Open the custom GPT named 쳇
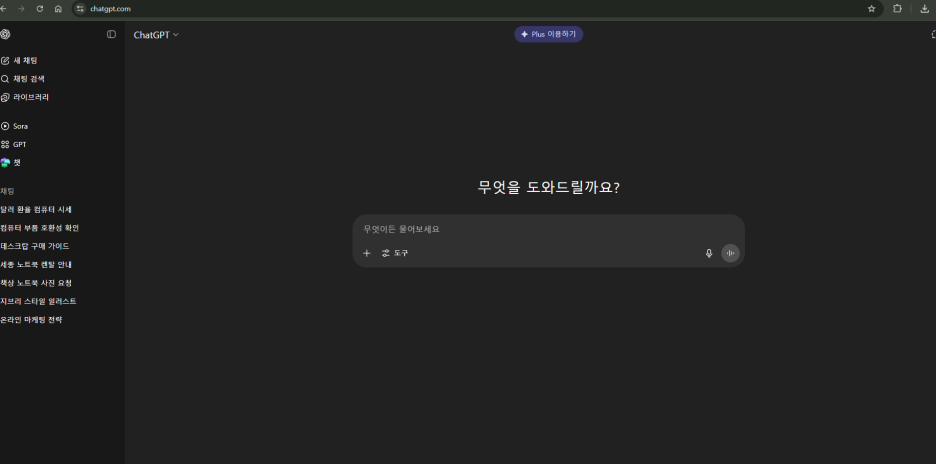Image resolution: width=936 pixels, height=464 pixels. tap(11, 162)
